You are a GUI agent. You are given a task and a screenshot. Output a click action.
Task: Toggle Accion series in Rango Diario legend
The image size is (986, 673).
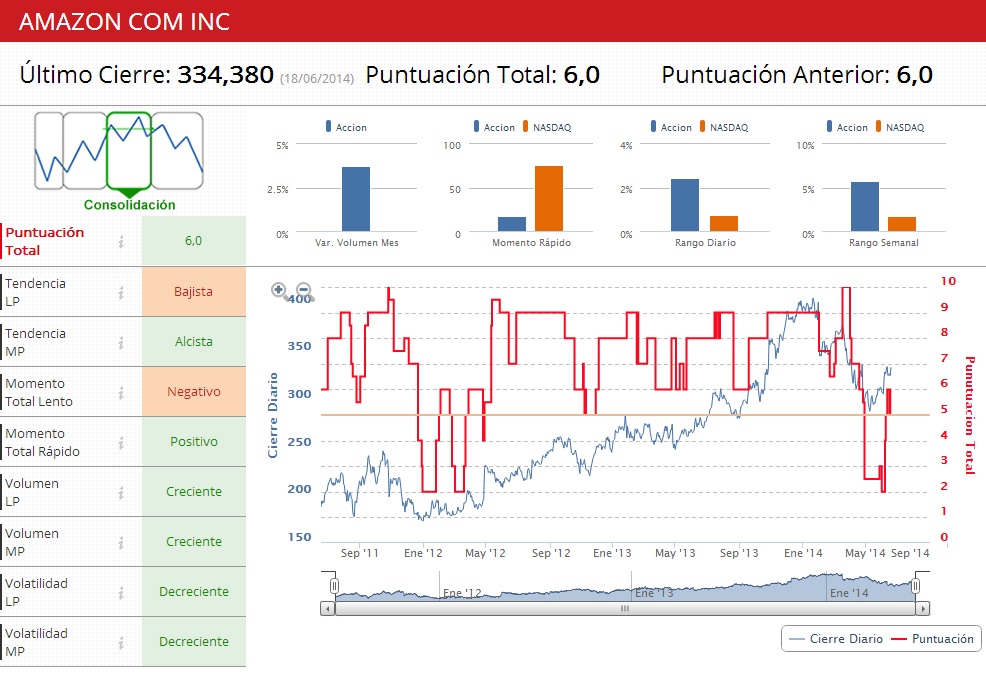pos(671,127)
